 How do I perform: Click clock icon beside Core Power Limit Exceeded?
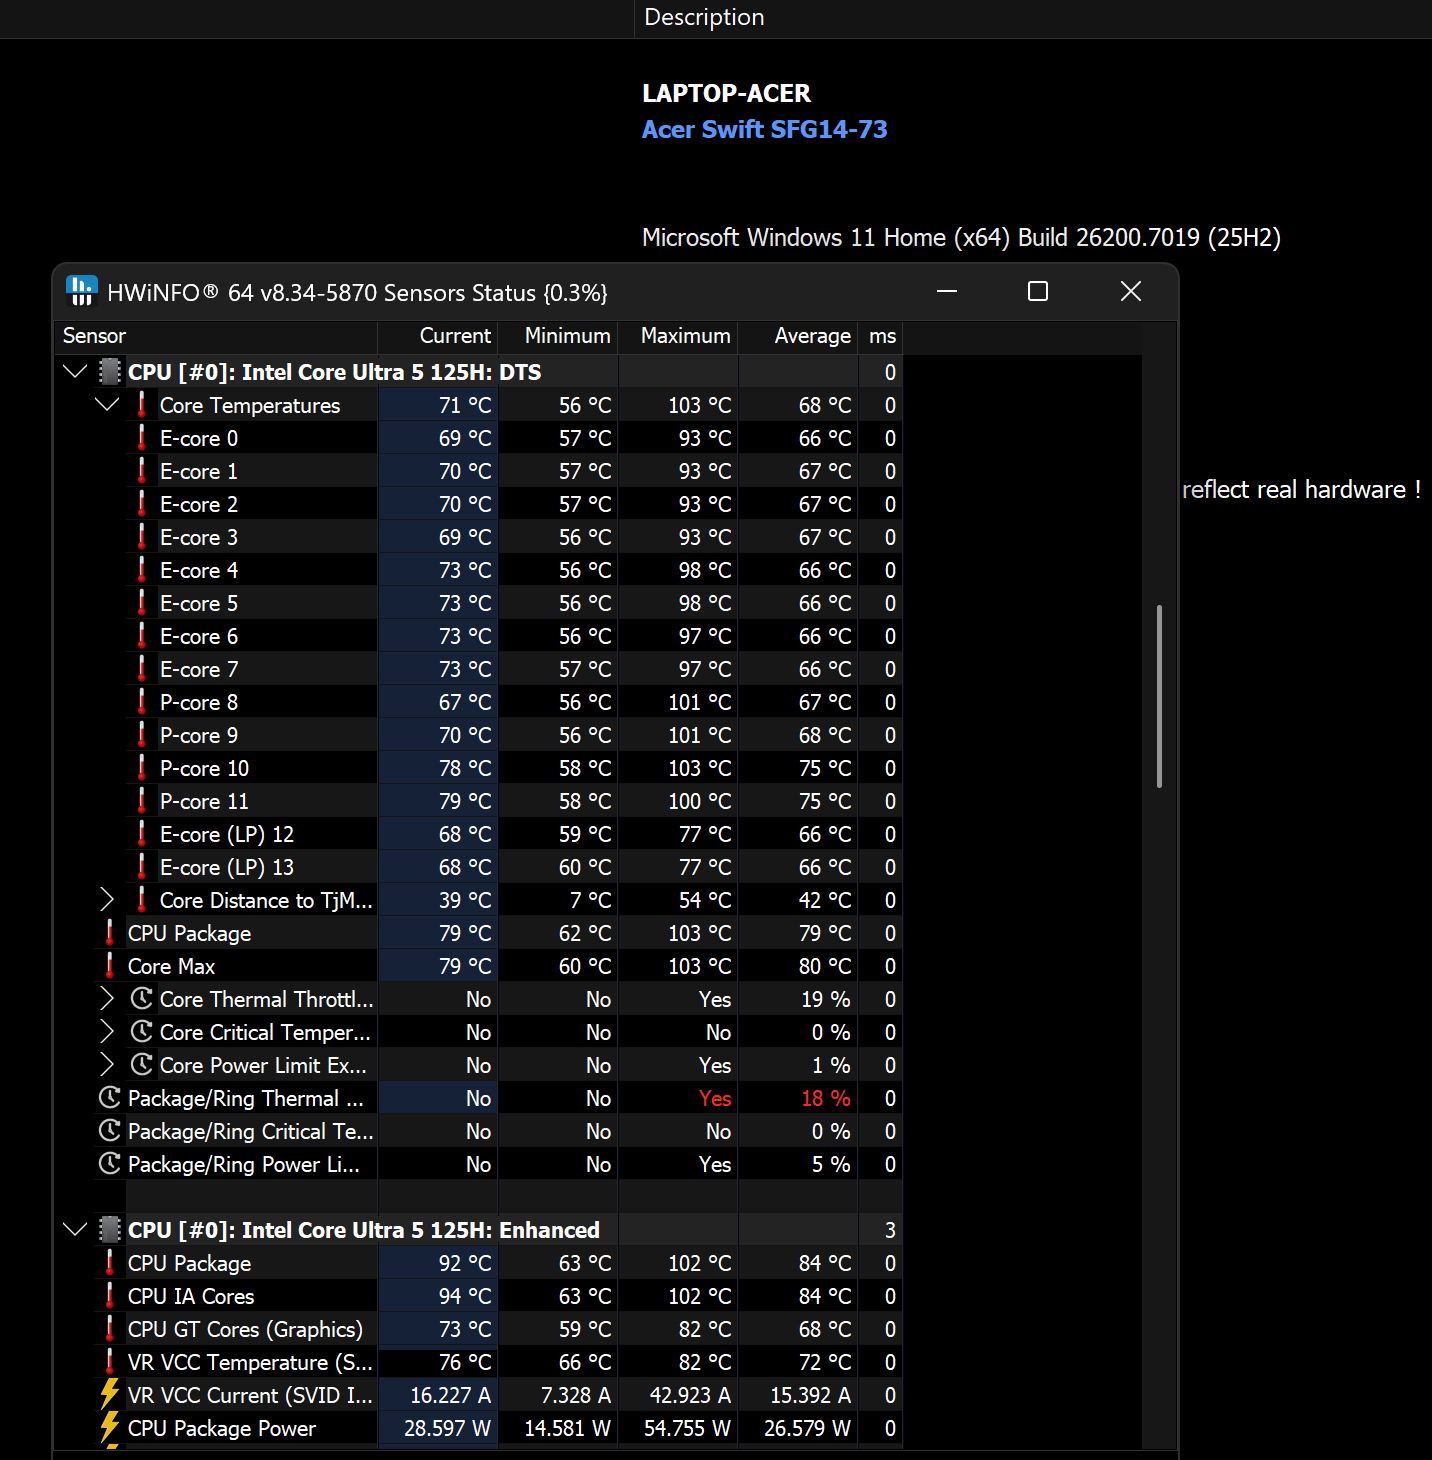tap(142, 1065)
